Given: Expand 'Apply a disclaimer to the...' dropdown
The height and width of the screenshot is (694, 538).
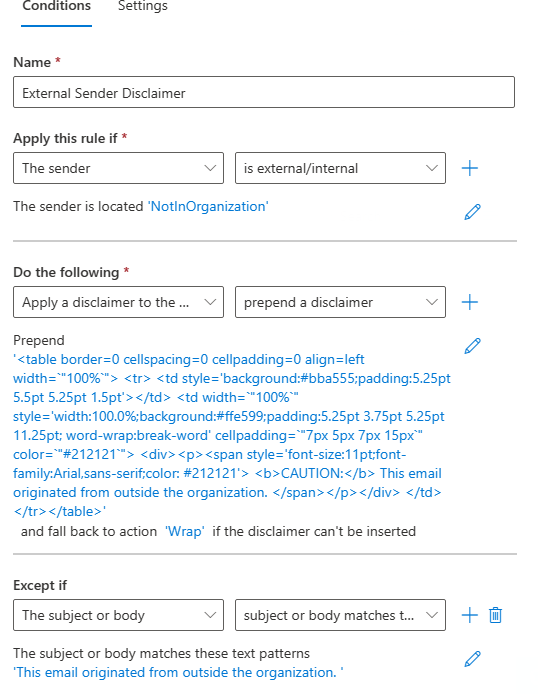Looking at the screenshot, I should pyautogui.click(x=118, y=302).
